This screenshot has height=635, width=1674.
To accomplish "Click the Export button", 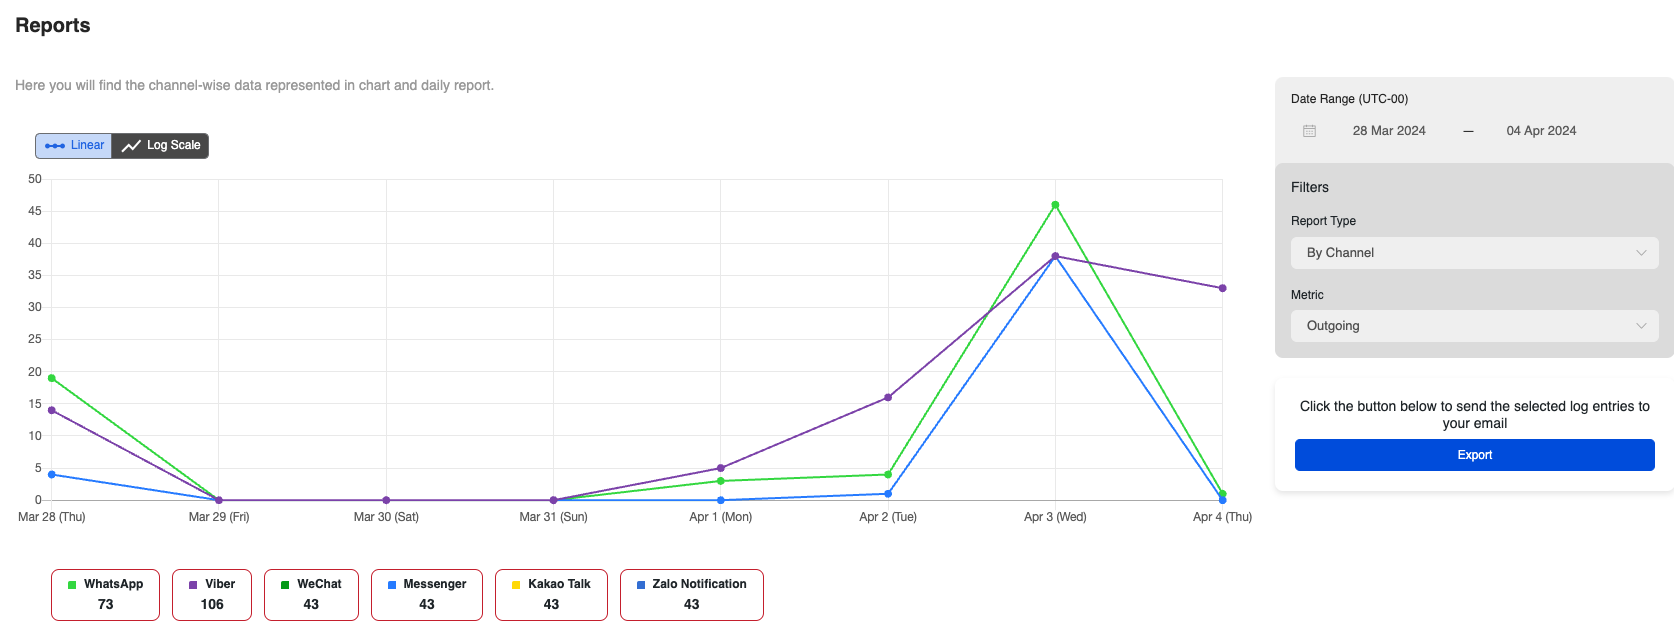I will tap(1474, 455).
